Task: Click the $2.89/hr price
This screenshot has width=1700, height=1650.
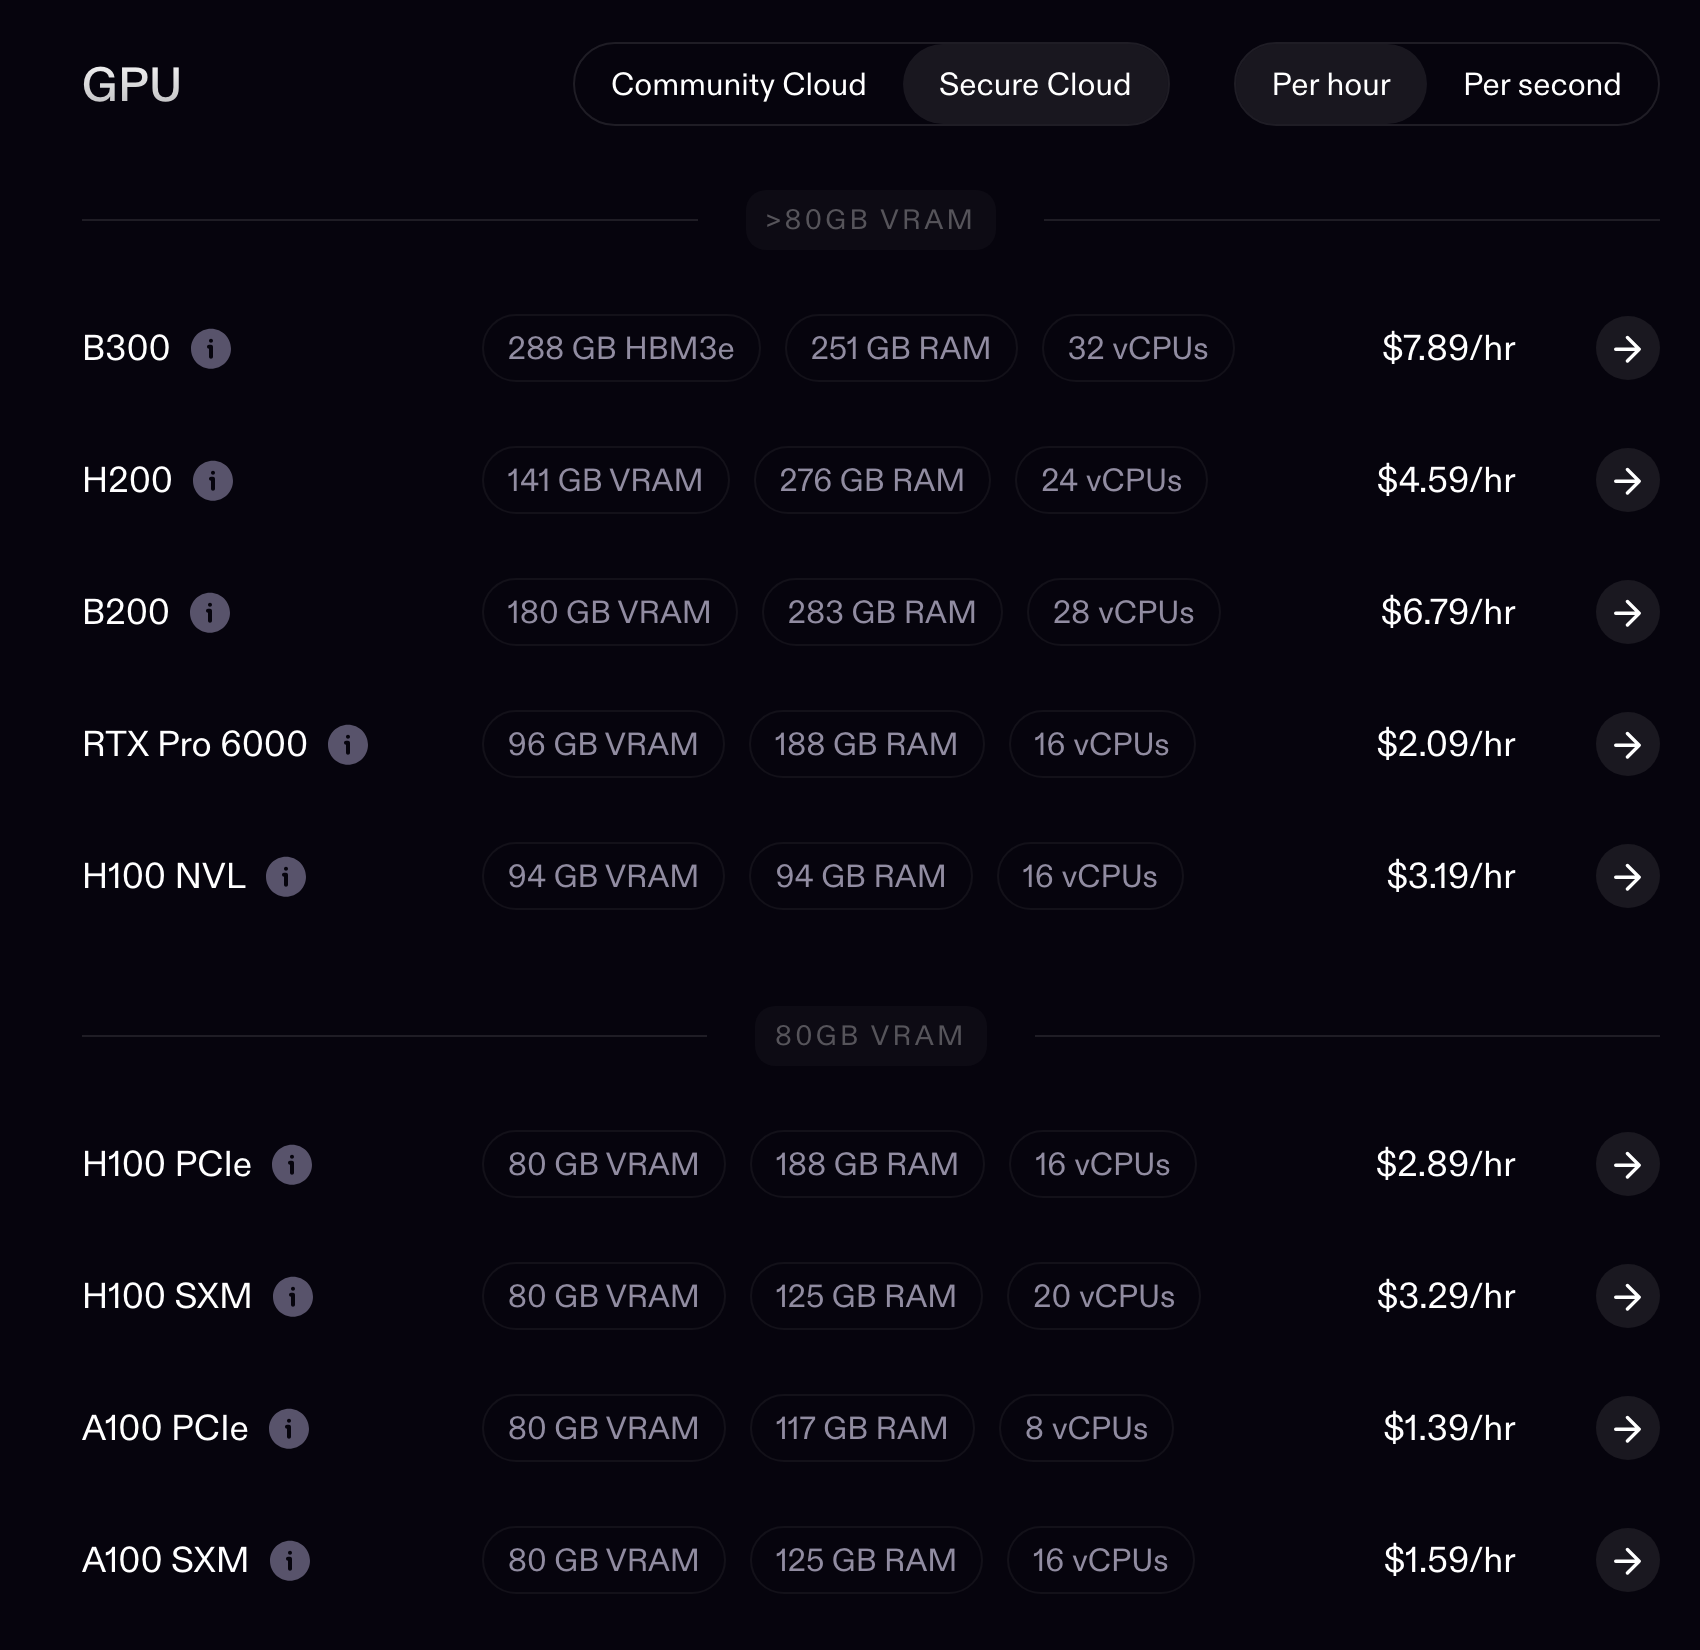Action: [1446, 1164]
